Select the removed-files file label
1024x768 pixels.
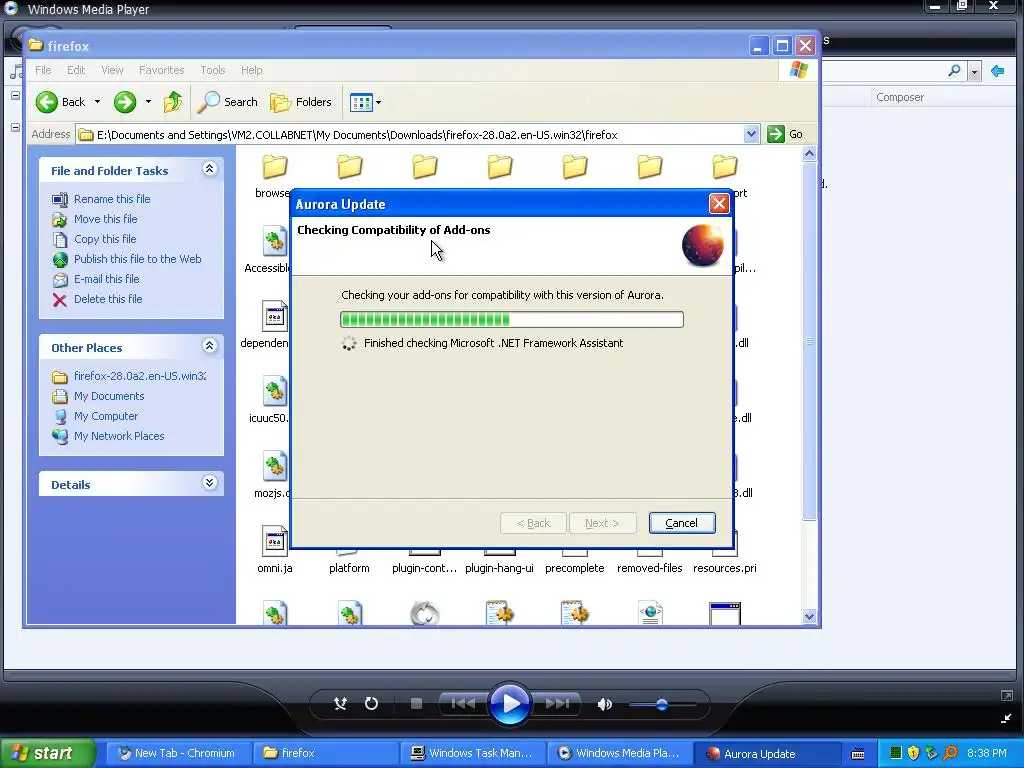[650, 568]
